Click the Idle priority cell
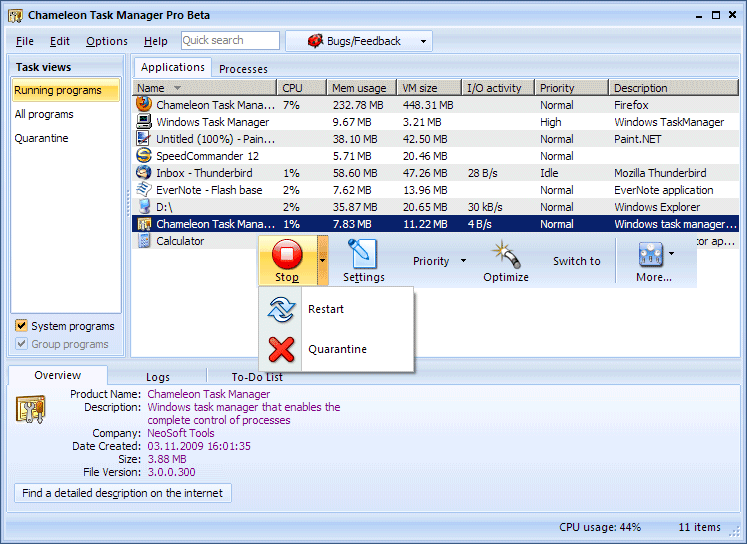747x544 pixels. pos(549,173)
